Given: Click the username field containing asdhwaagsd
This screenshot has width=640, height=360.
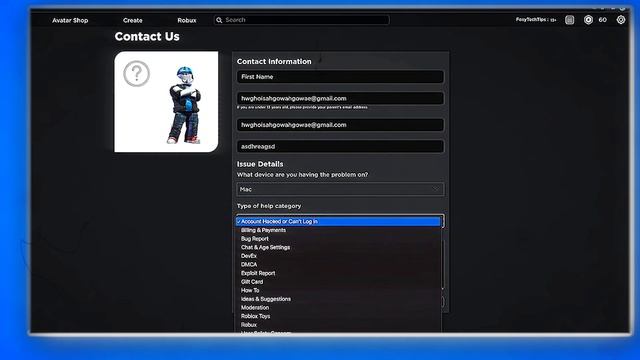Looking at the screenshot, I should click(x=340, y=147).
